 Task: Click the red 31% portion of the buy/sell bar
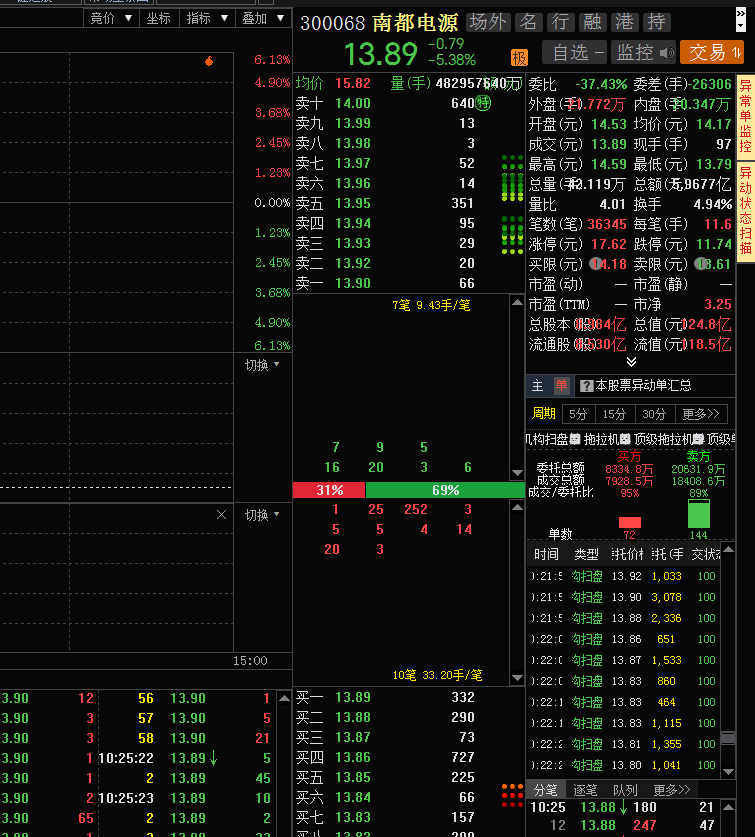[329, 490]
